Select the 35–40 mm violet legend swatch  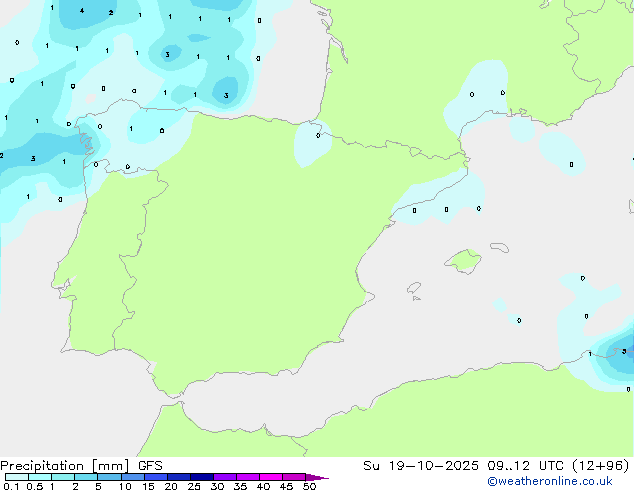[x=248, y=477]
